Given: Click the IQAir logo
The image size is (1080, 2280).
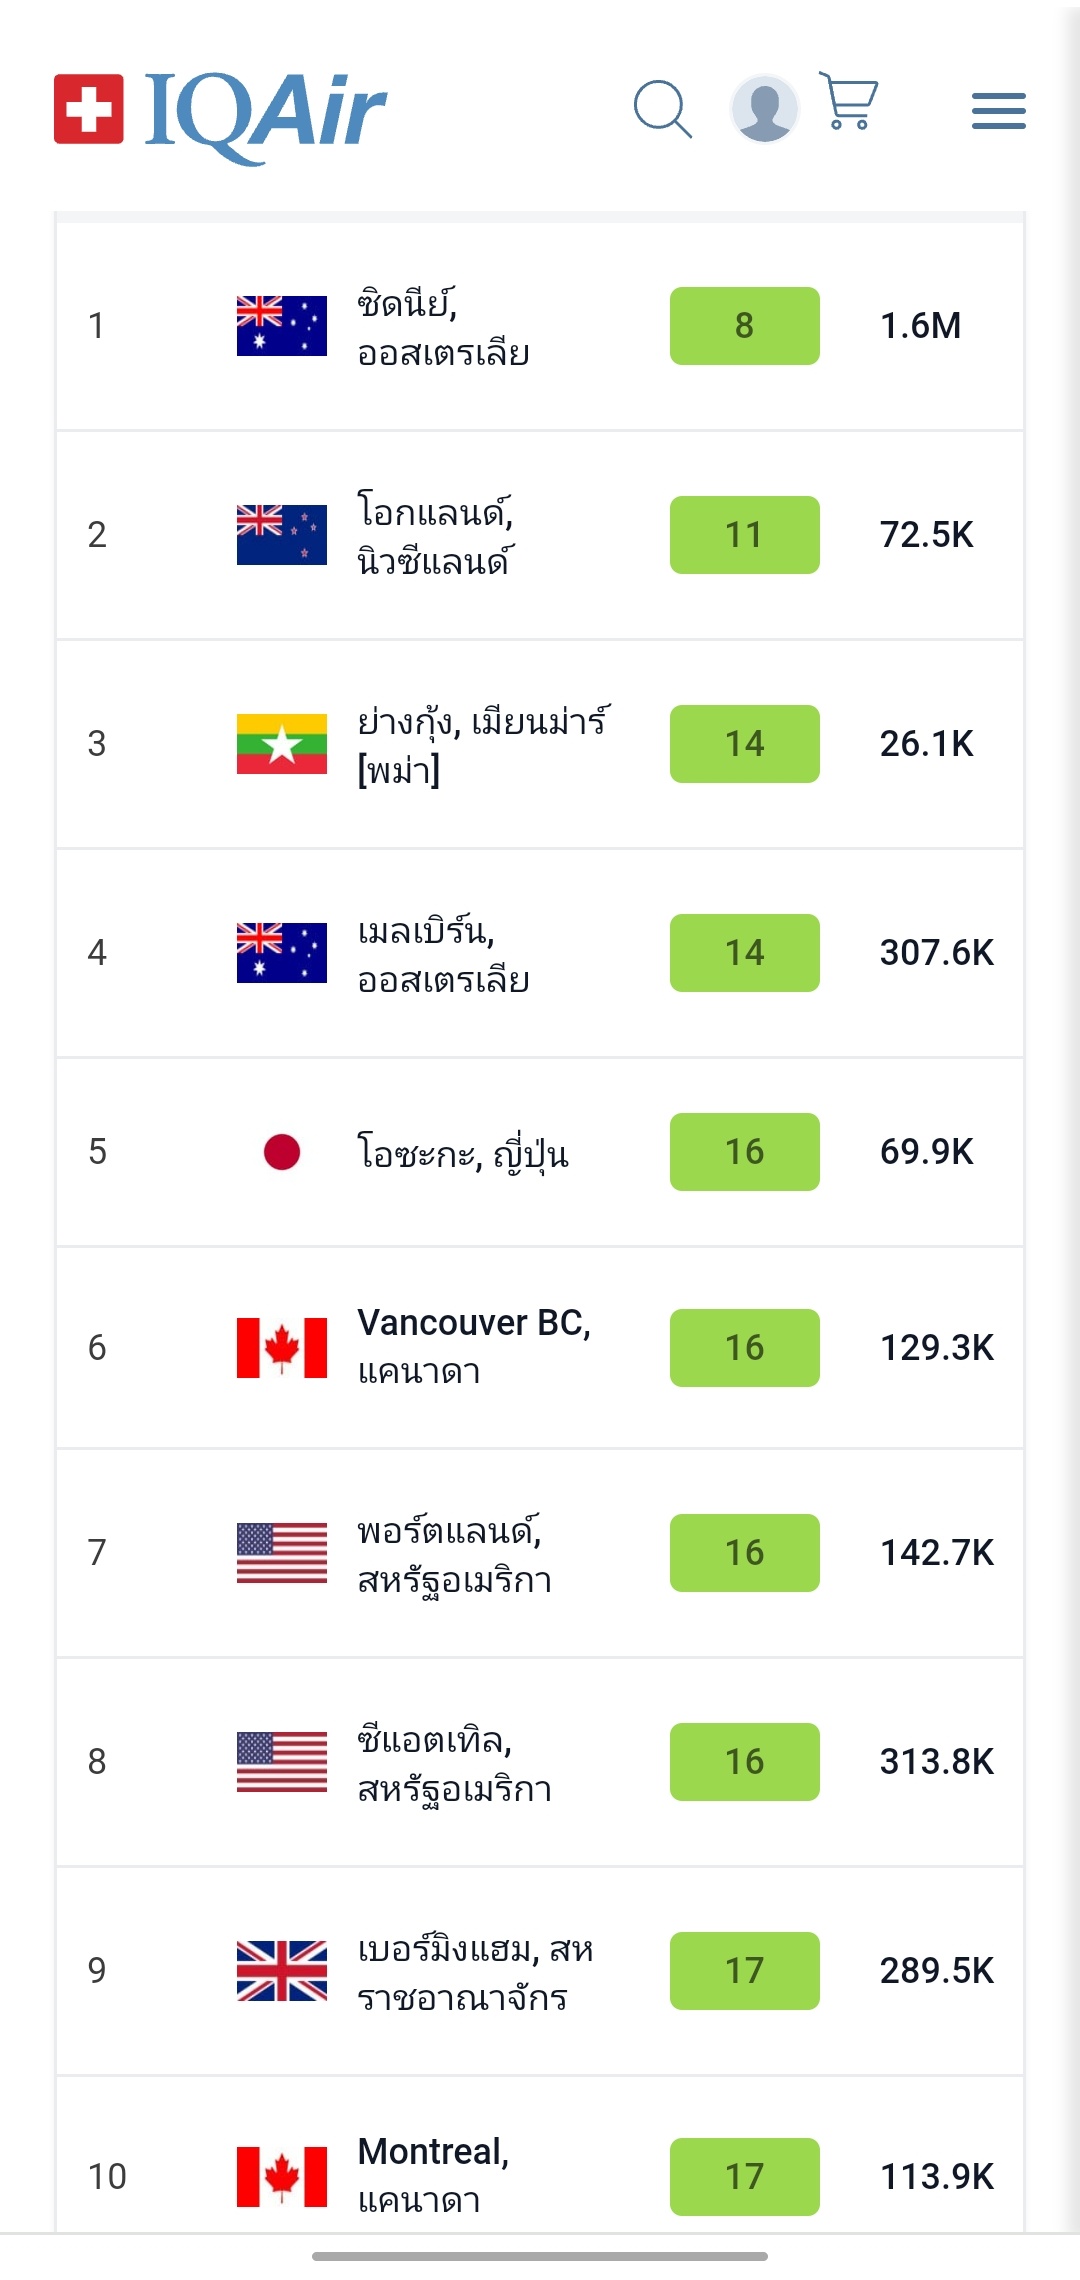Looking at the screenshot, I should (221, 112).
